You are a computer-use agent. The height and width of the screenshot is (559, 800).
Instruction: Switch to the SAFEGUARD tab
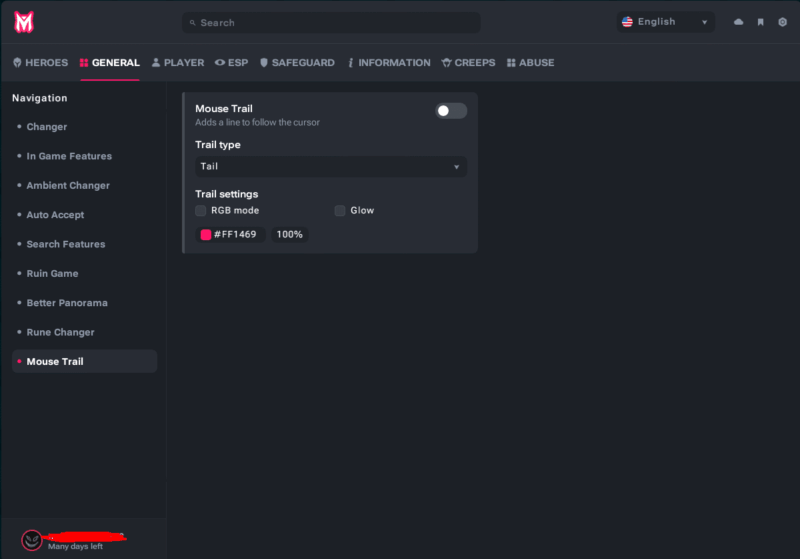(297, 63)
